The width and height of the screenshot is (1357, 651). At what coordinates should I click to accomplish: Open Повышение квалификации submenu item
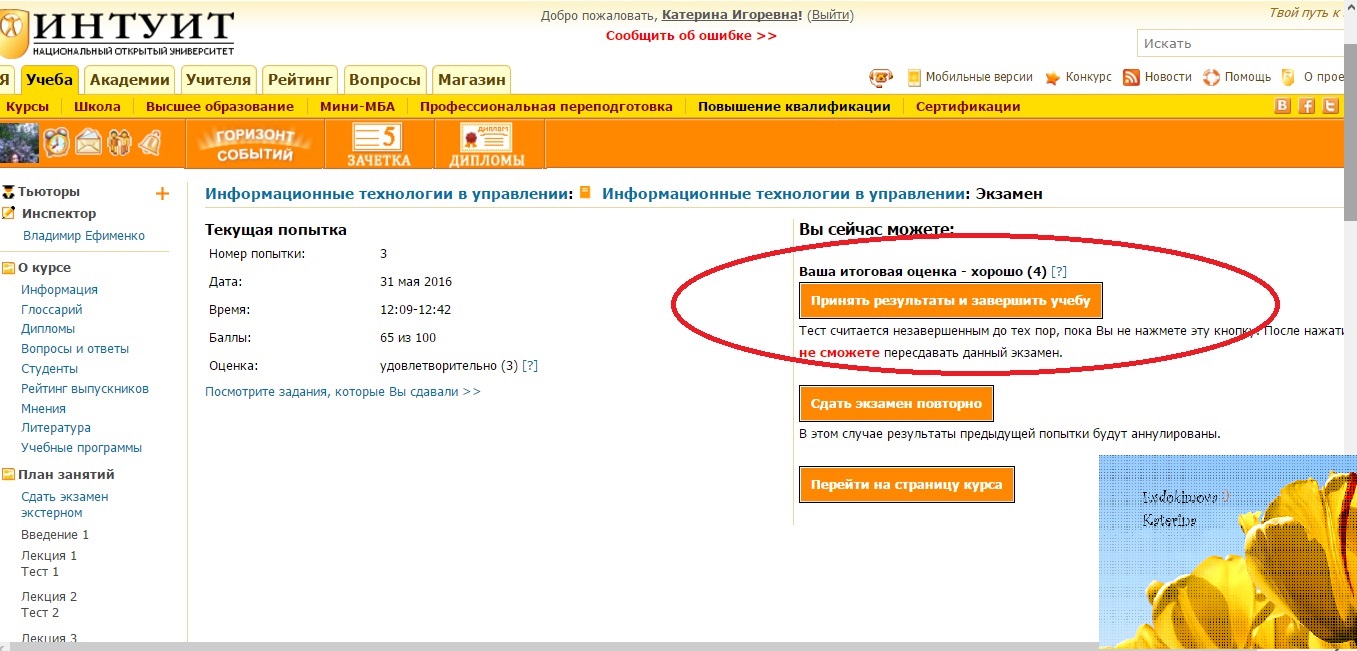coord(794,107)
